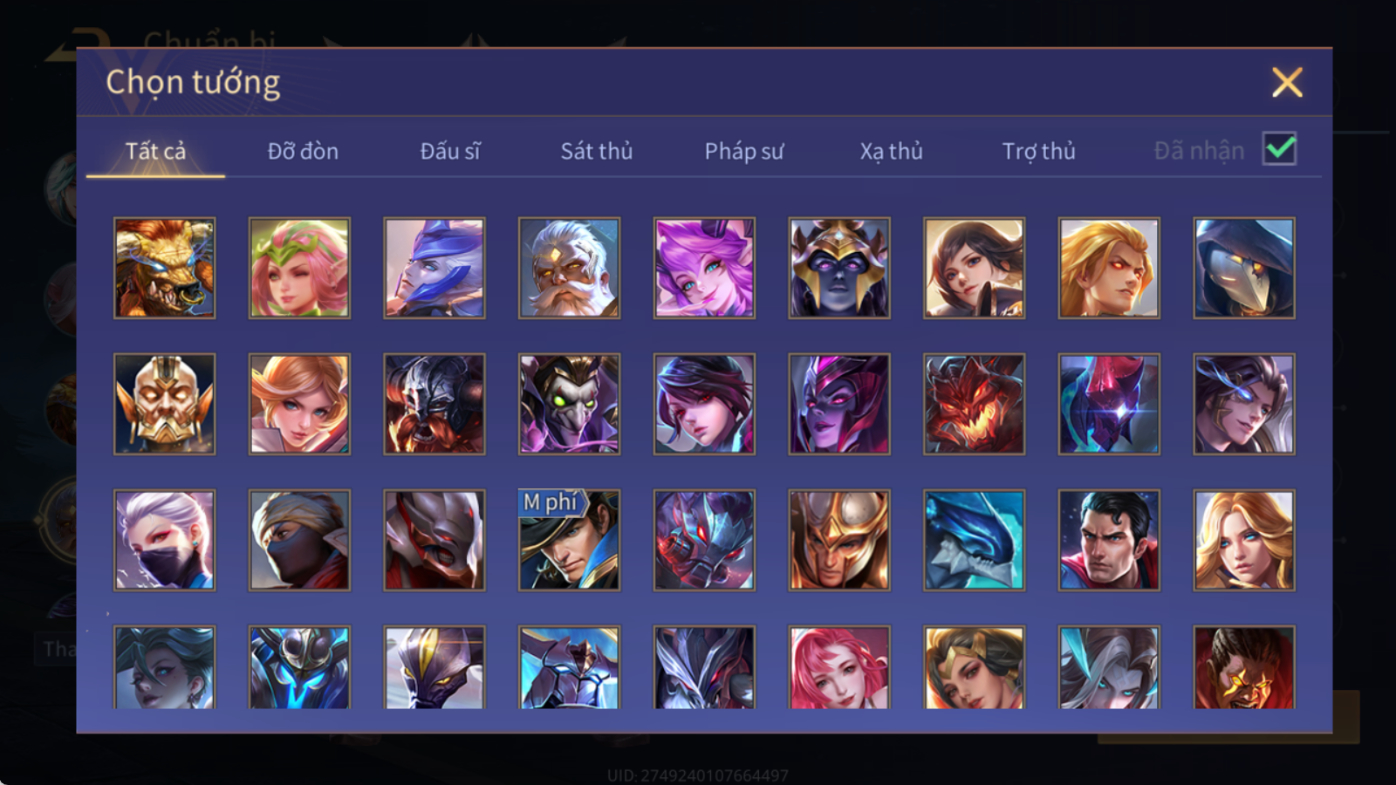Screen dimensions: 1396x785
Task: Select the blue shark hero portrait
Action: pyautogui.click(x=974, y=540)
